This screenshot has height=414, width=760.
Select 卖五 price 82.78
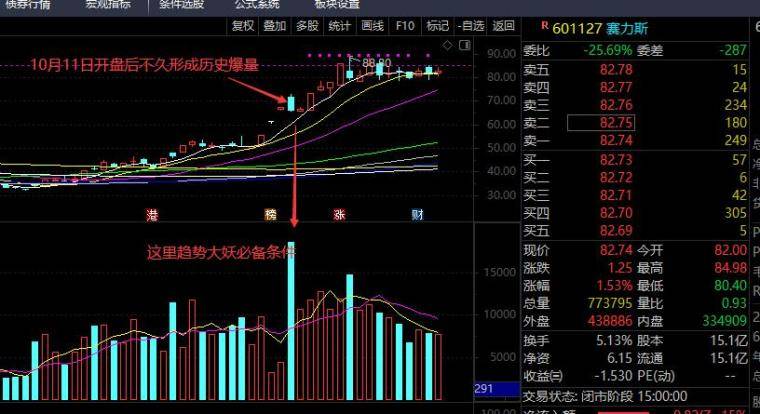[616, 70]
